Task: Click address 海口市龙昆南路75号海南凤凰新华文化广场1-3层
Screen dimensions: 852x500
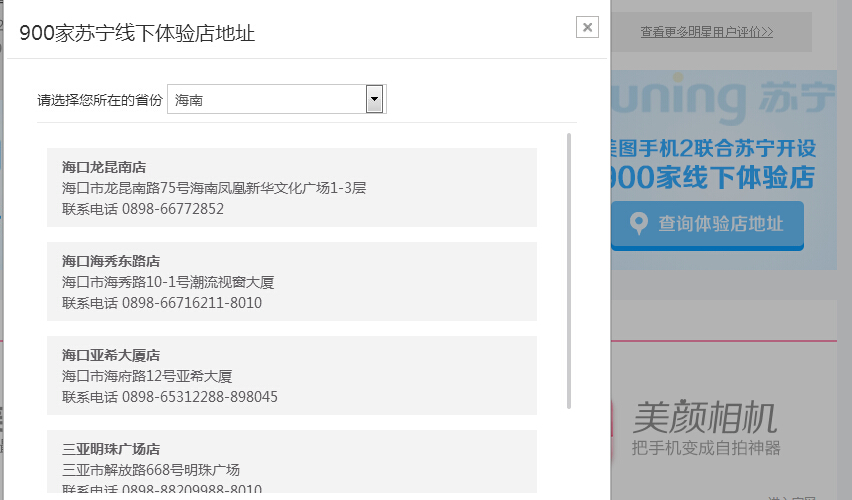Action: coord(214,188)
